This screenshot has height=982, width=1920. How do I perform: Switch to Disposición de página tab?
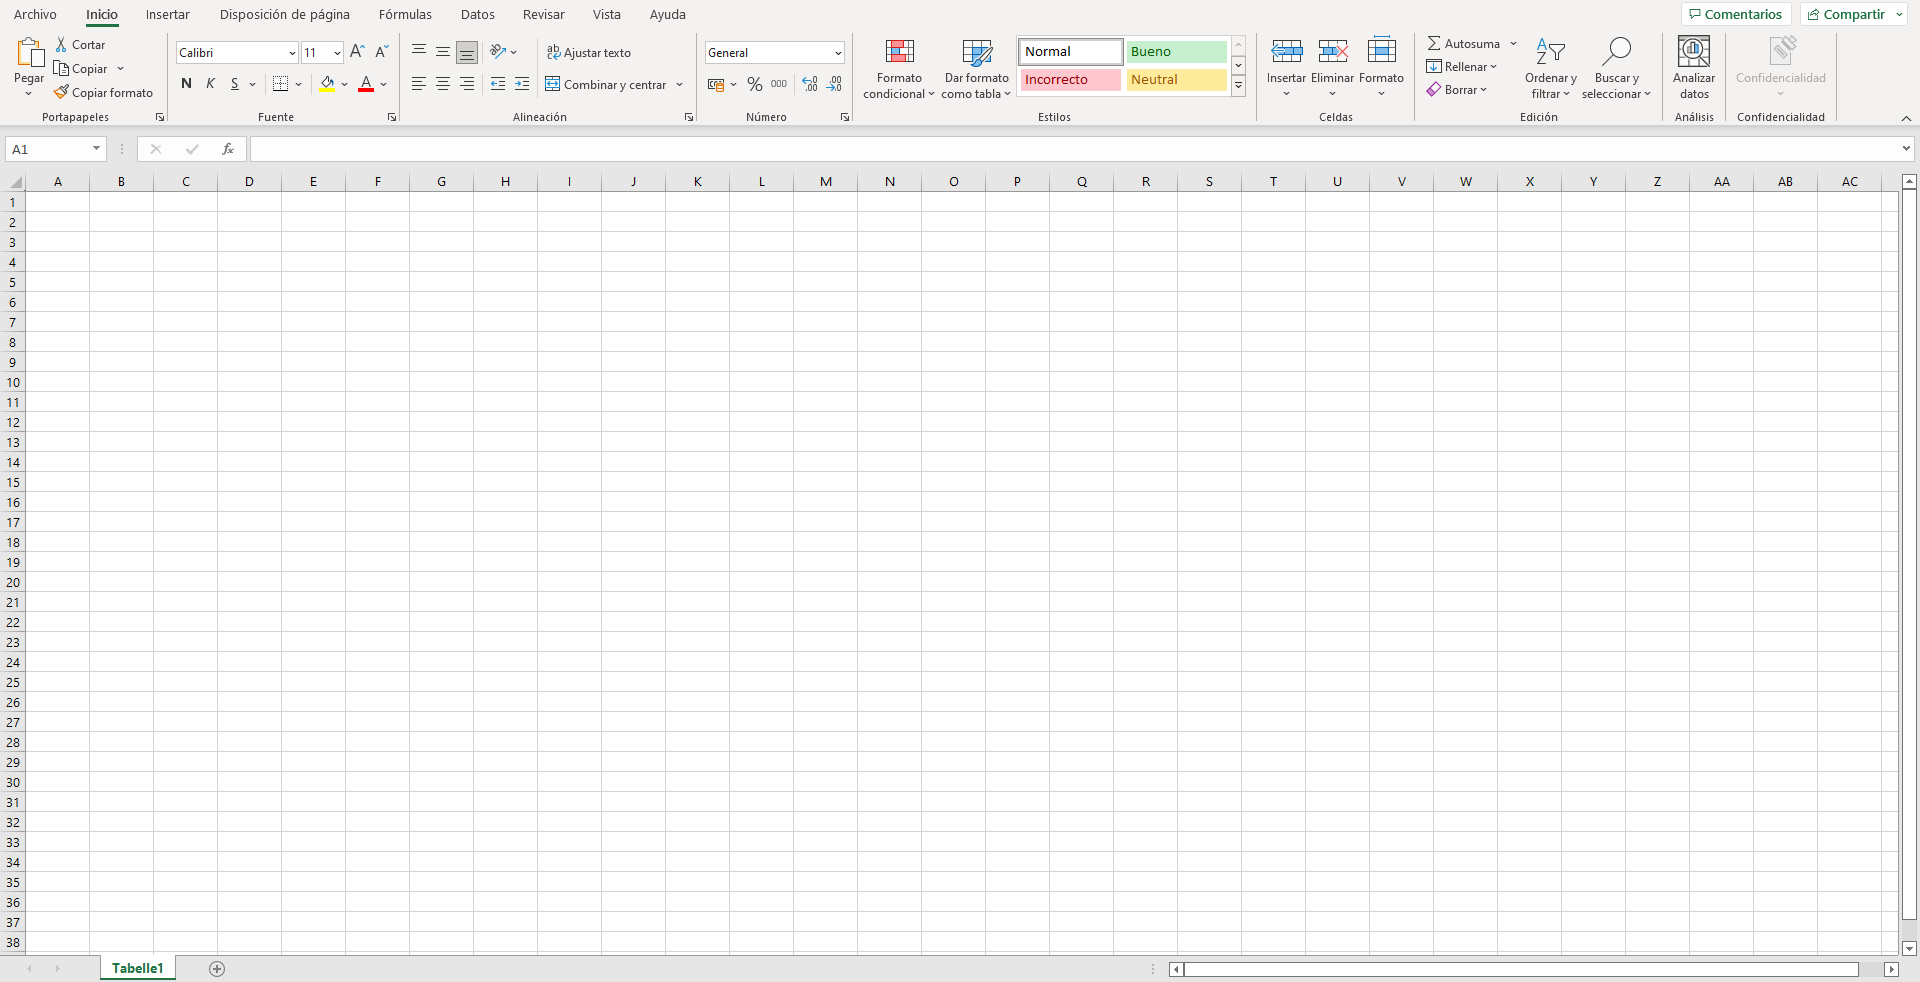285,14
